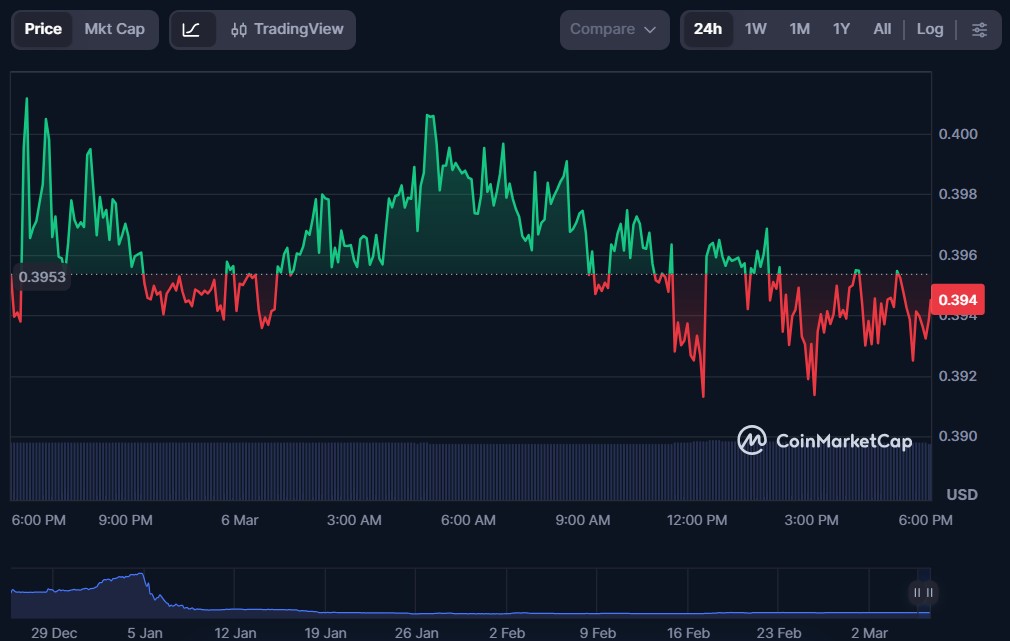Switch to the Mkt Cap tab
This screenshot has width=1010, height=641.
[x=114, y=29]
